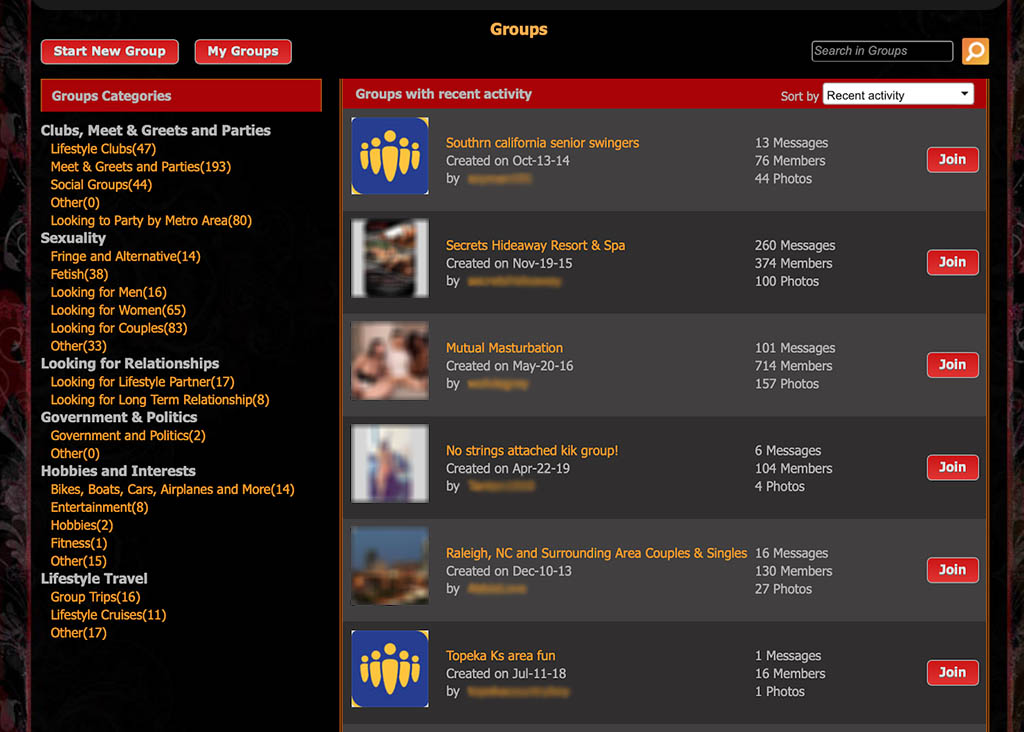This screenshot has width=1024, height=732.
Task: Open the Sort by Recent activity dropdown
Action: [897, 94]
